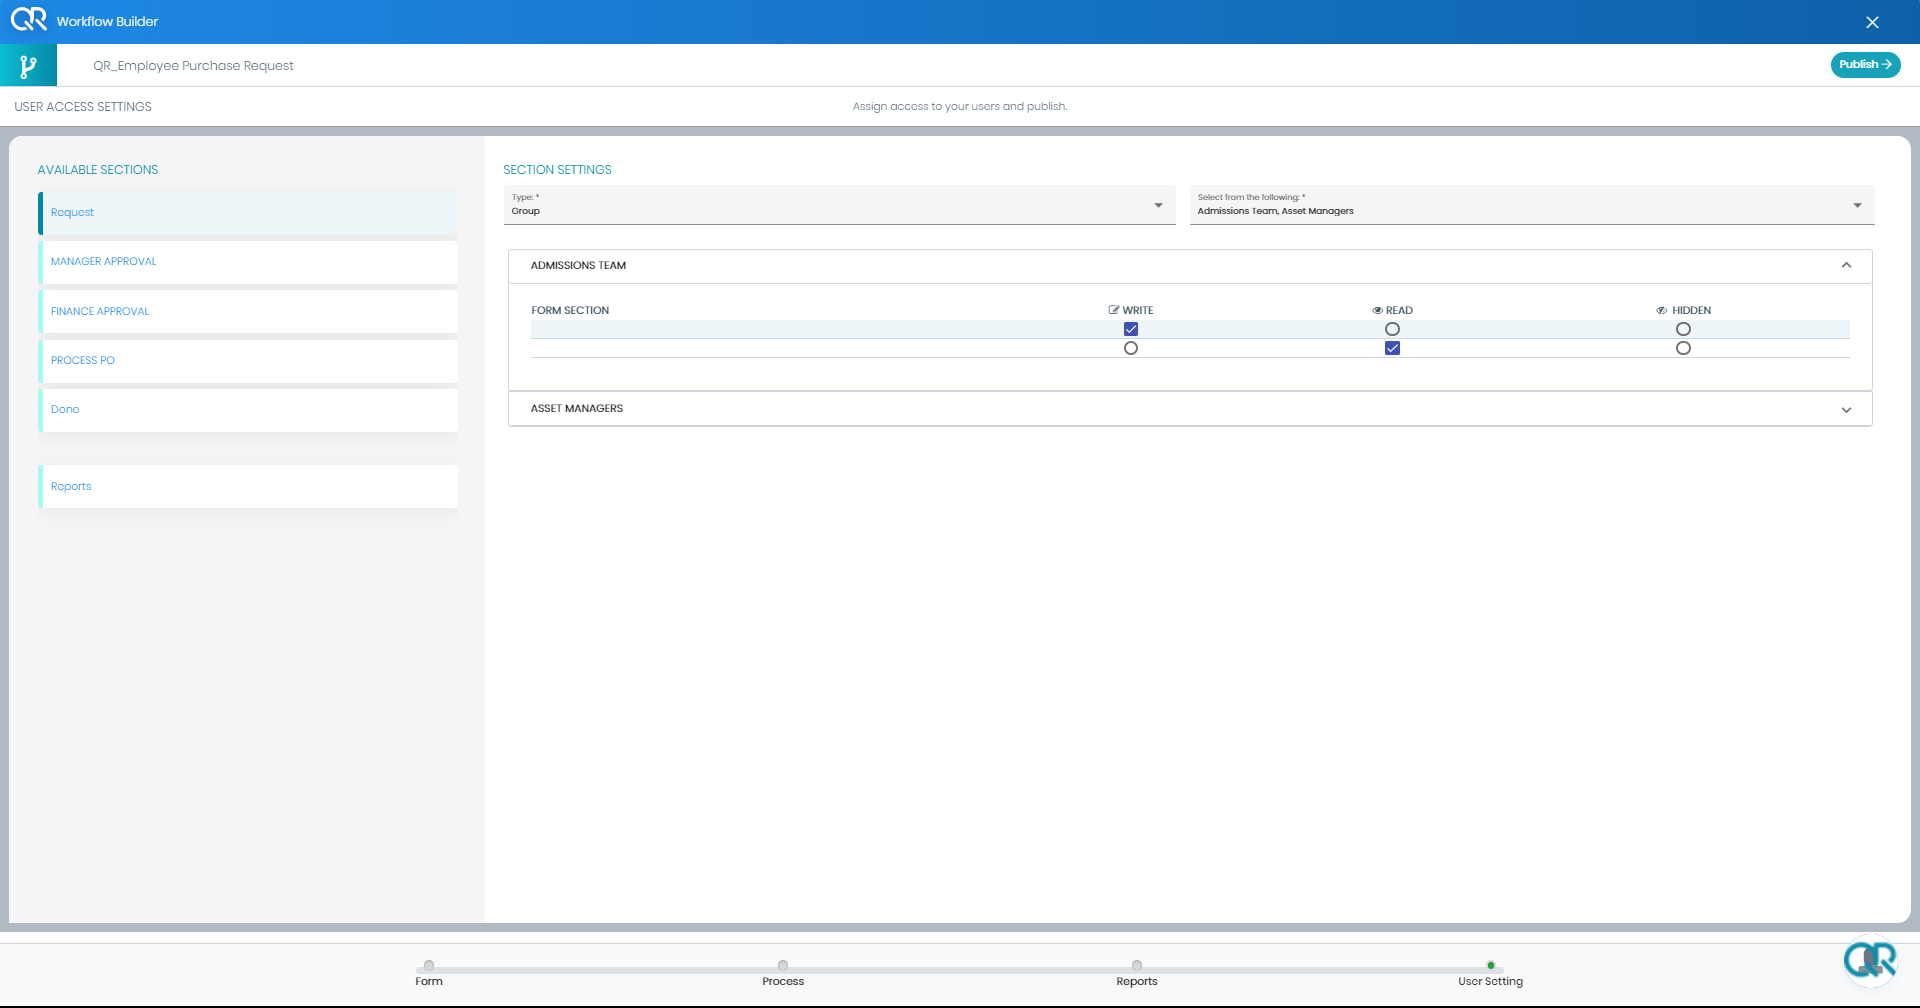Click the AVAILABLE SECTIONS heading

pos(98,170)
